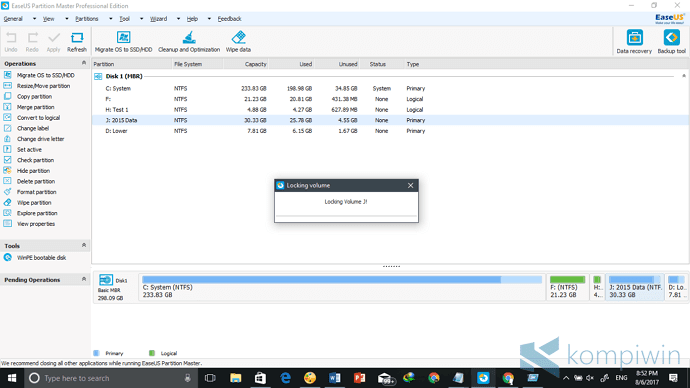Open the Help menu dropdown arrow
Screen dimensions: 690x388
point(209,19)
